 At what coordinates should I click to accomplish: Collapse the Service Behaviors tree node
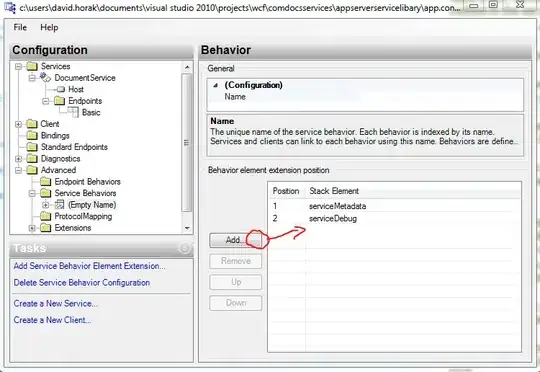32,193
